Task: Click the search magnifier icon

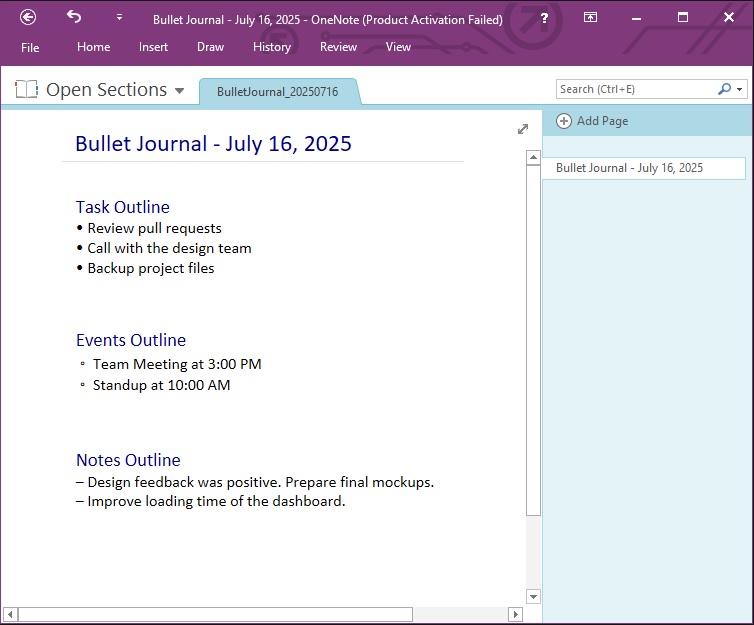Action: (x=724, y=89)
